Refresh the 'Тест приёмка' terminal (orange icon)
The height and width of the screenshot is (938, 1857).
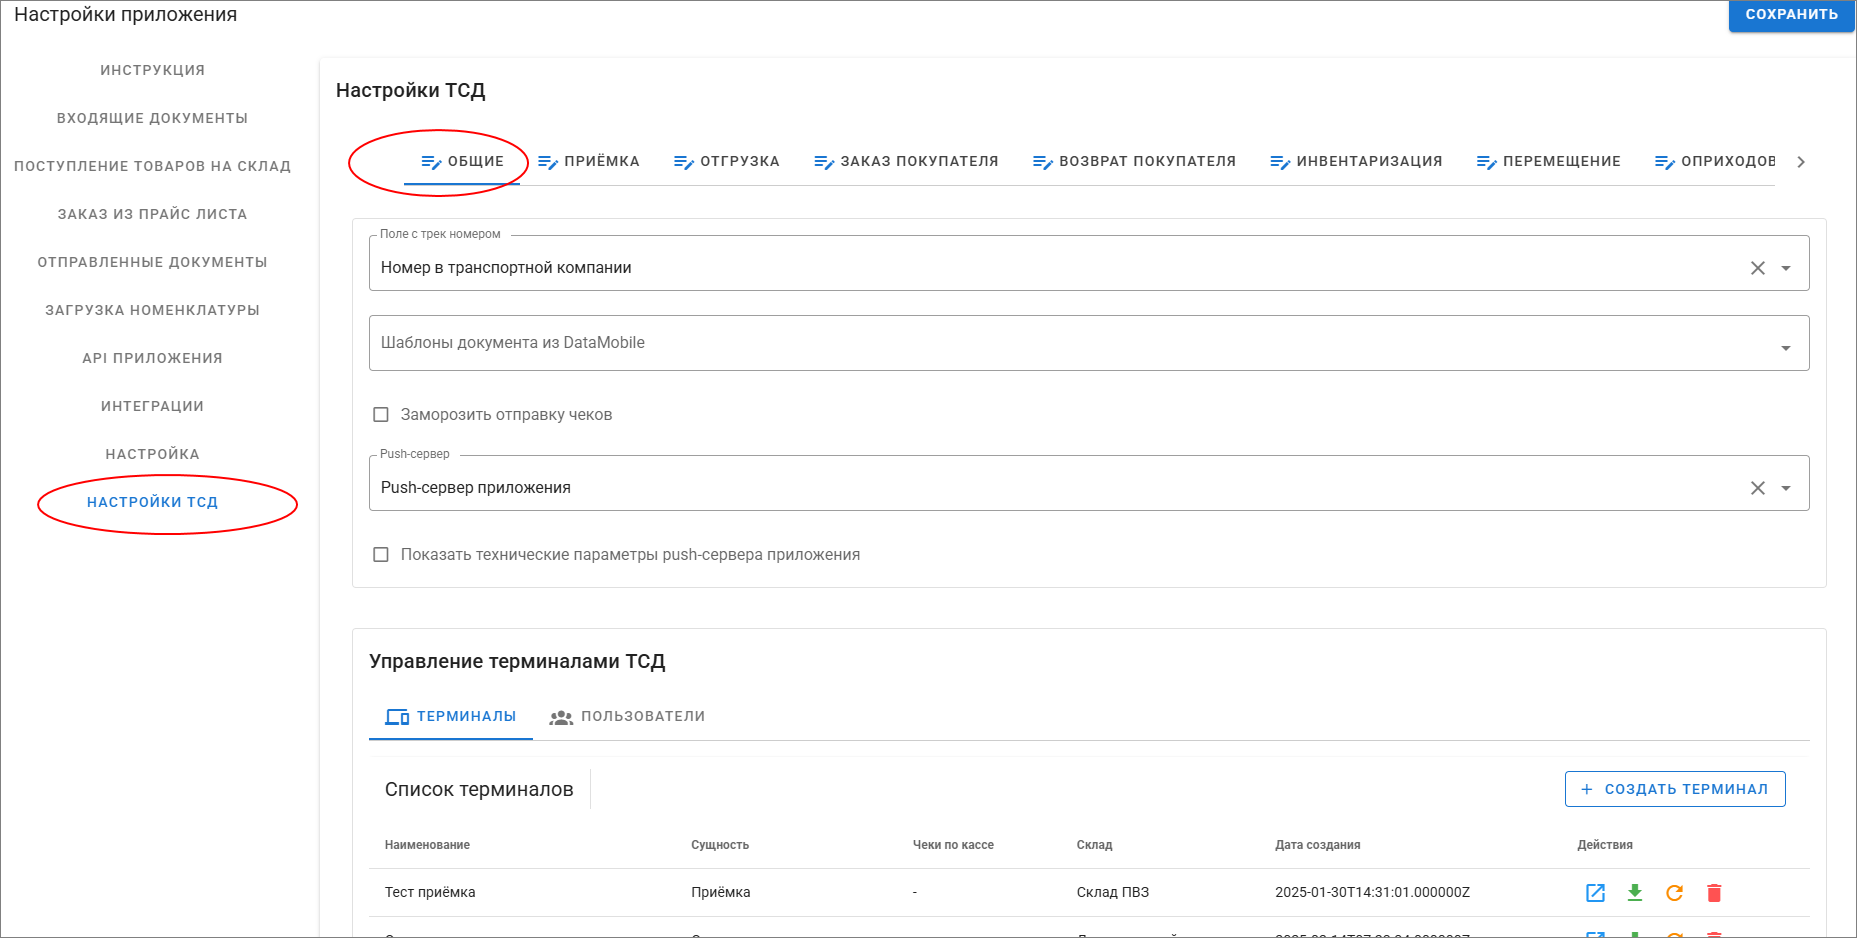(1674, 893)
